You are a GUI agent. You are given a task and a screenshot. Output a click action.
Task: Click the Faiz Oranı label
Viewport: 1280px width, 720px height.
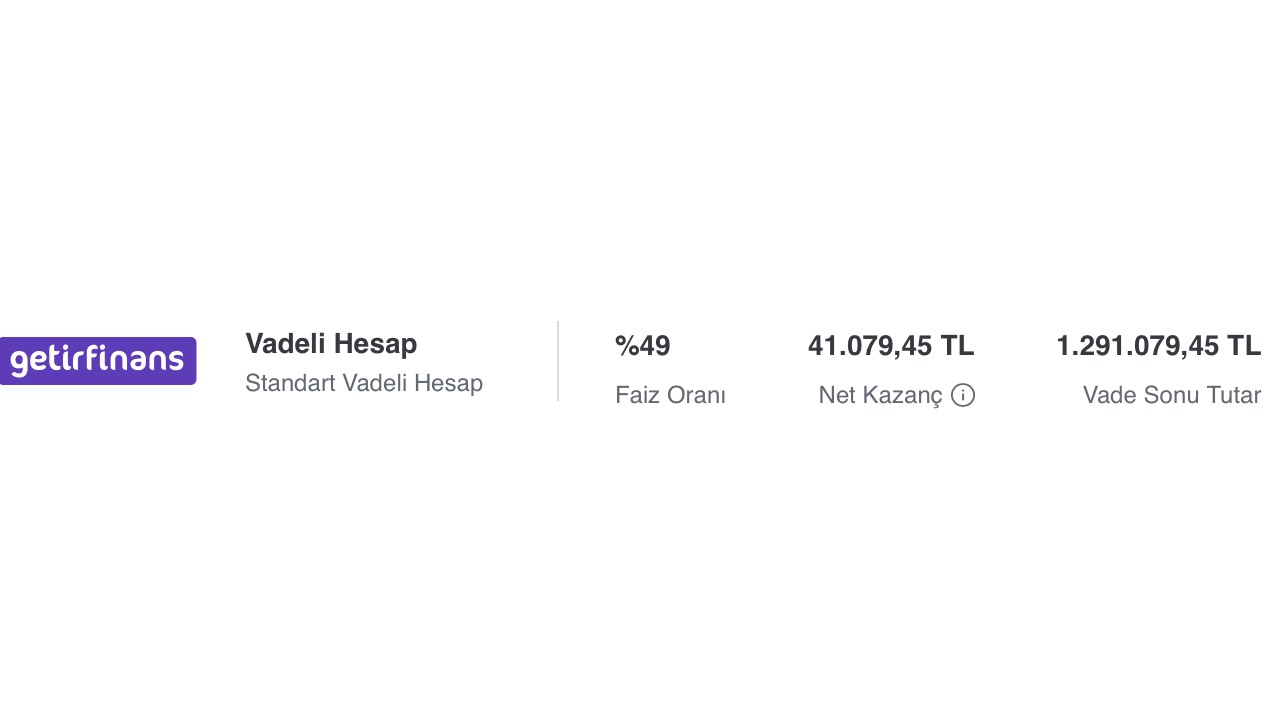point(670,395)
